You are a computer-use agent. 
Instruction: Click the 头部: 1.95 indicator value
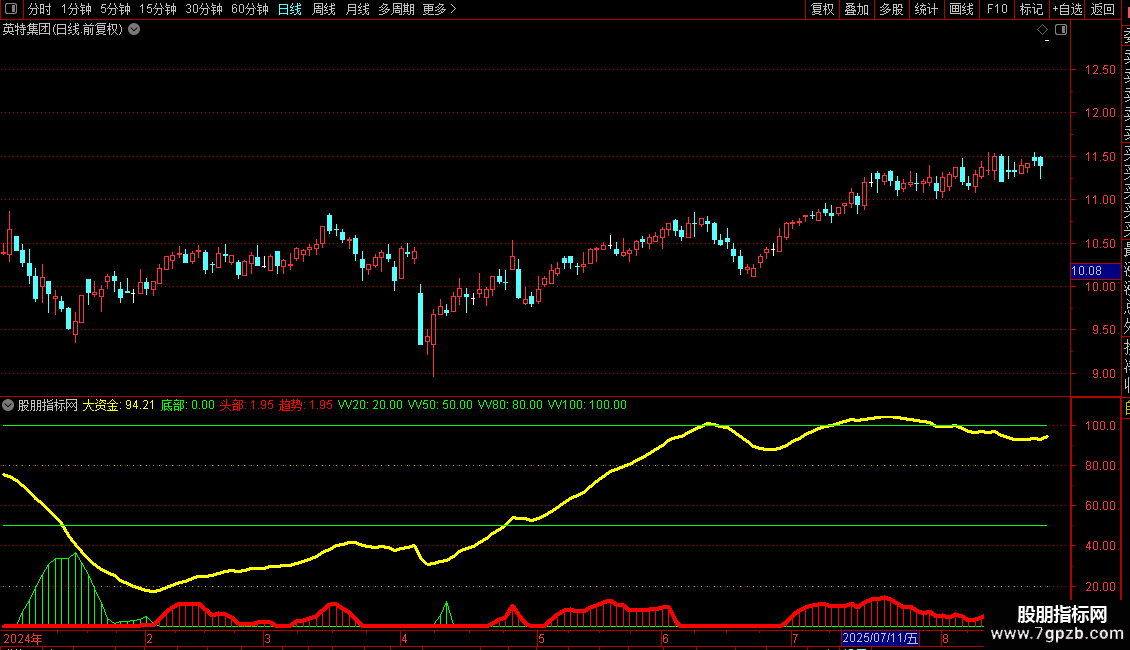point(246,405)
